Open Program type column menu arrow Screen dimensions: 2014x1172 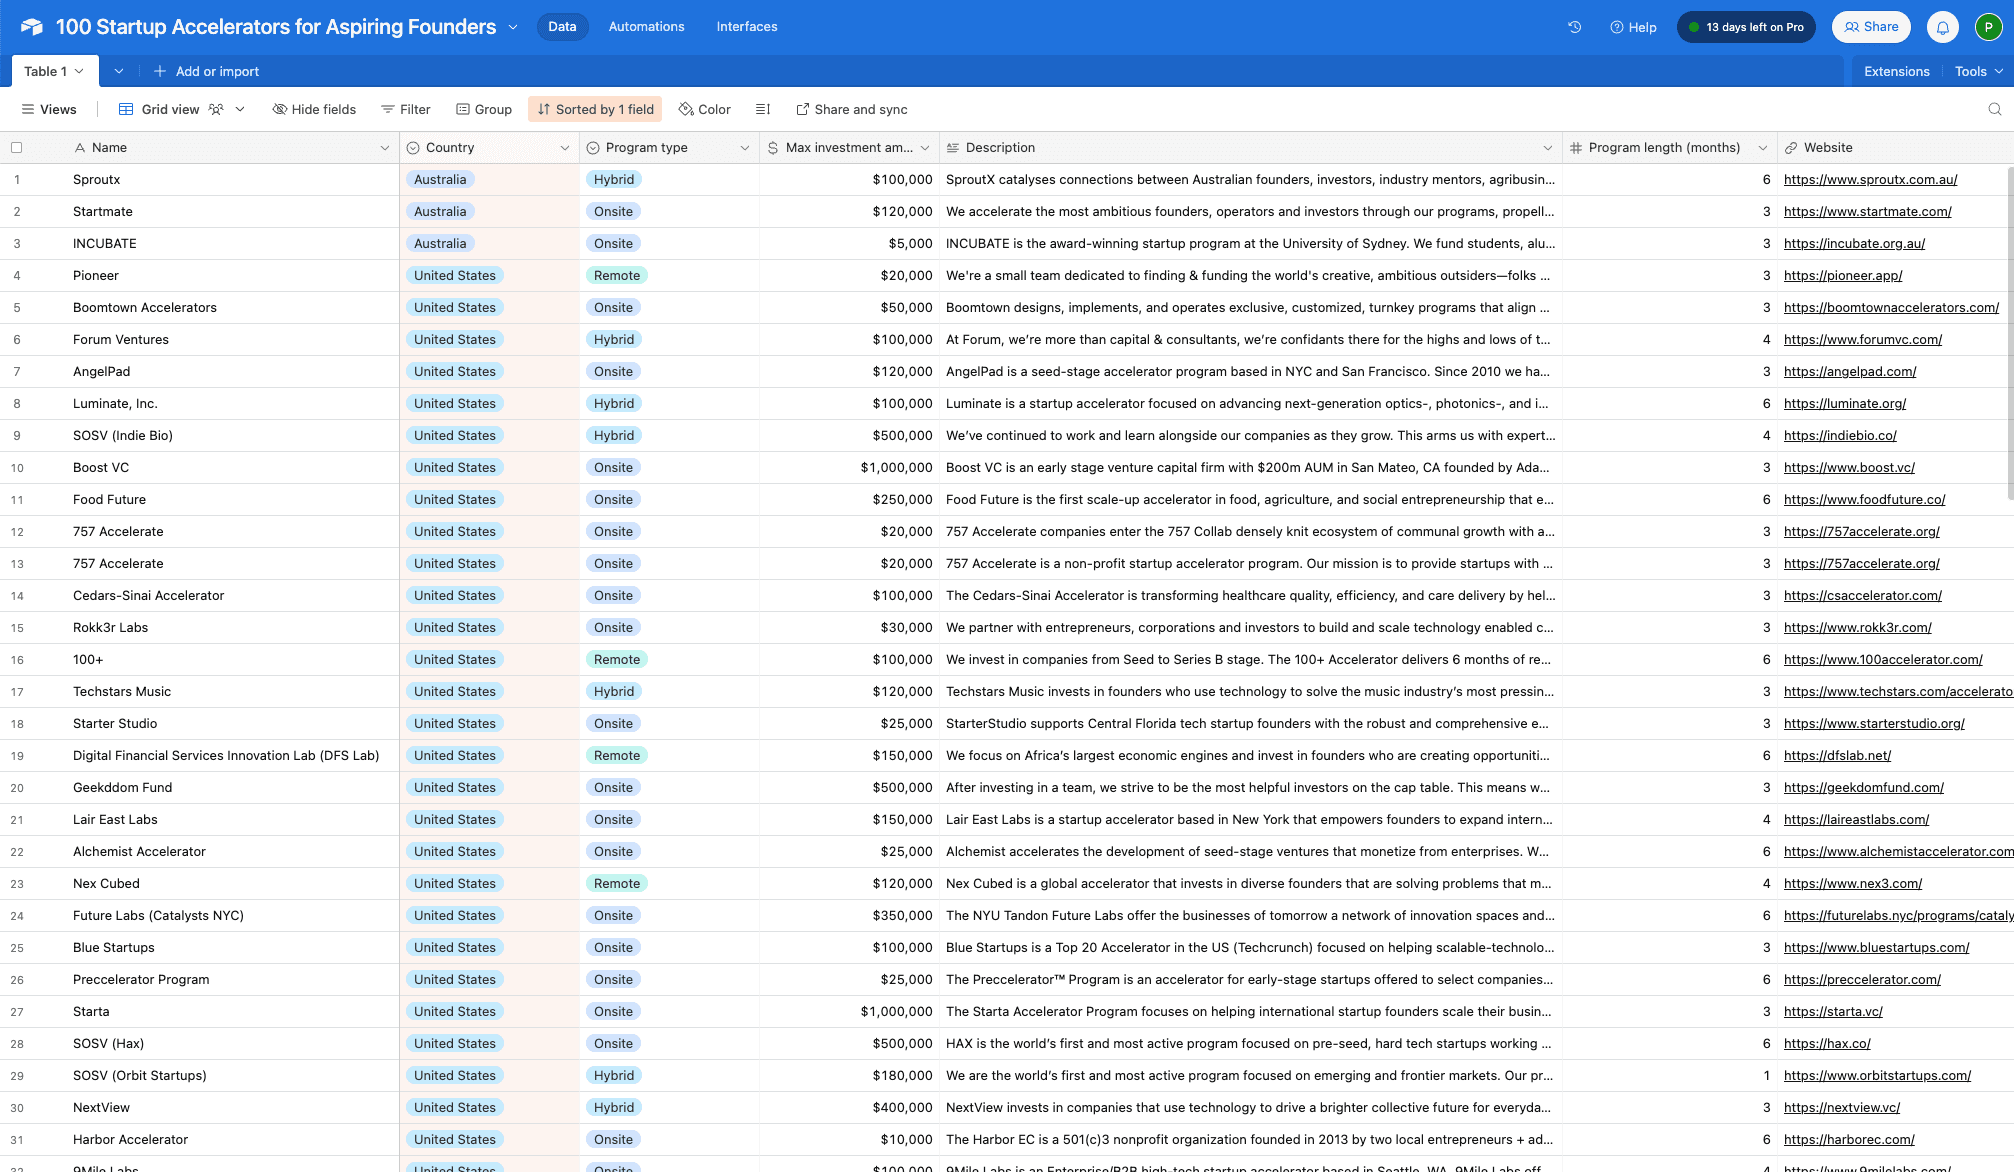click(x=744, y=147)
